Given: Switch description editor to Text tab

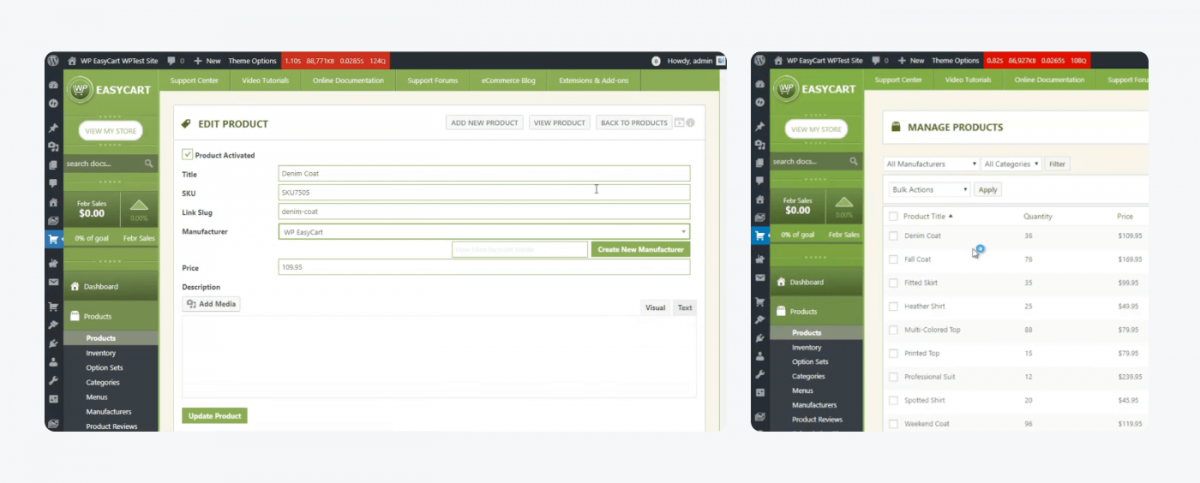Looking at the screenshot, I should point(684,308).
